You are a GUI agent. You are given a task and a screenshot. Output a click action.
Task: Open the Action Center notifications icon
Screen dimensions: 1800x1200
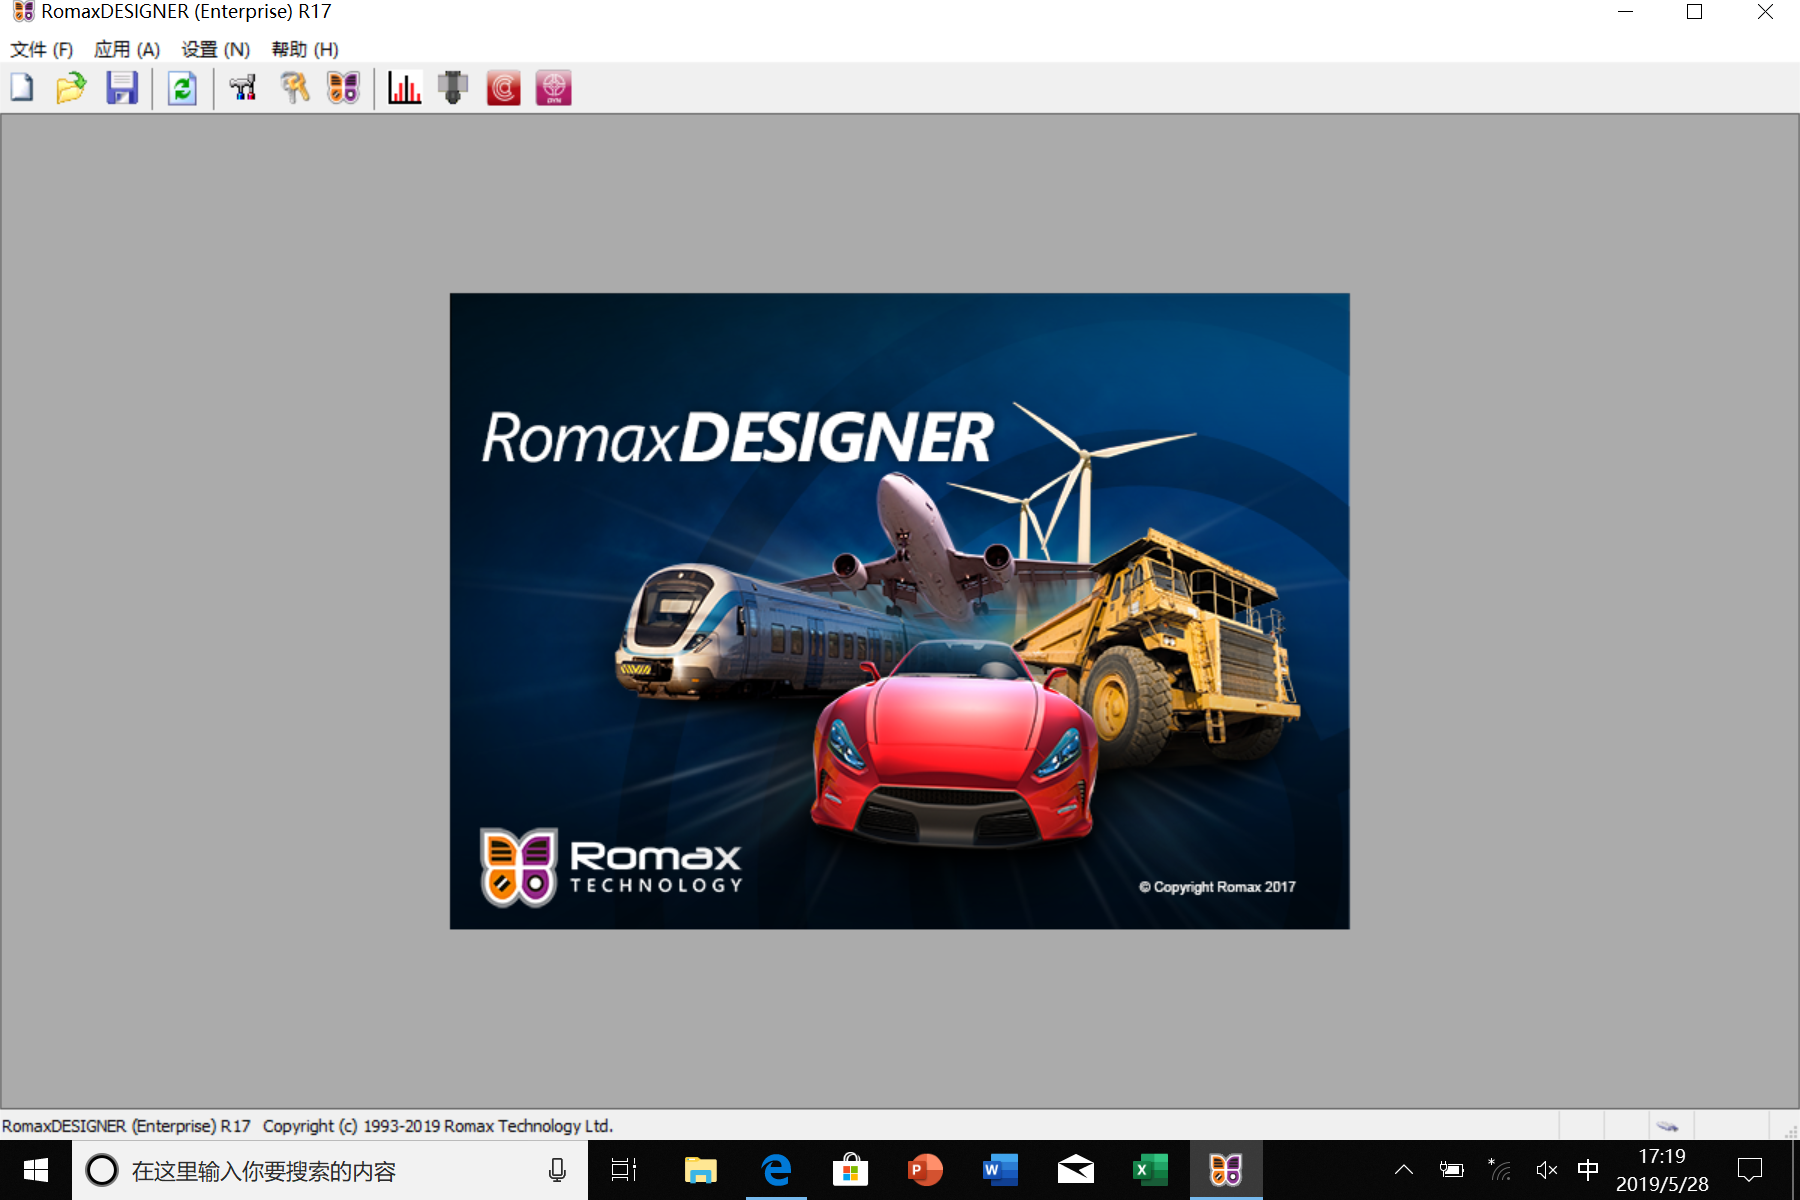[1750, 1170]
